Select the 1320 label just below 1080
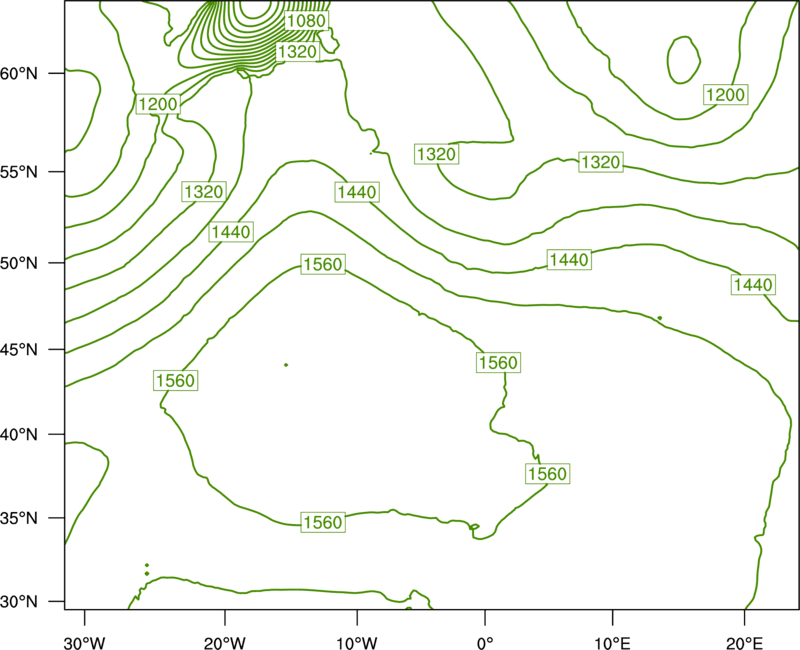Screen dimensions: 800x650 coord(297,52)
